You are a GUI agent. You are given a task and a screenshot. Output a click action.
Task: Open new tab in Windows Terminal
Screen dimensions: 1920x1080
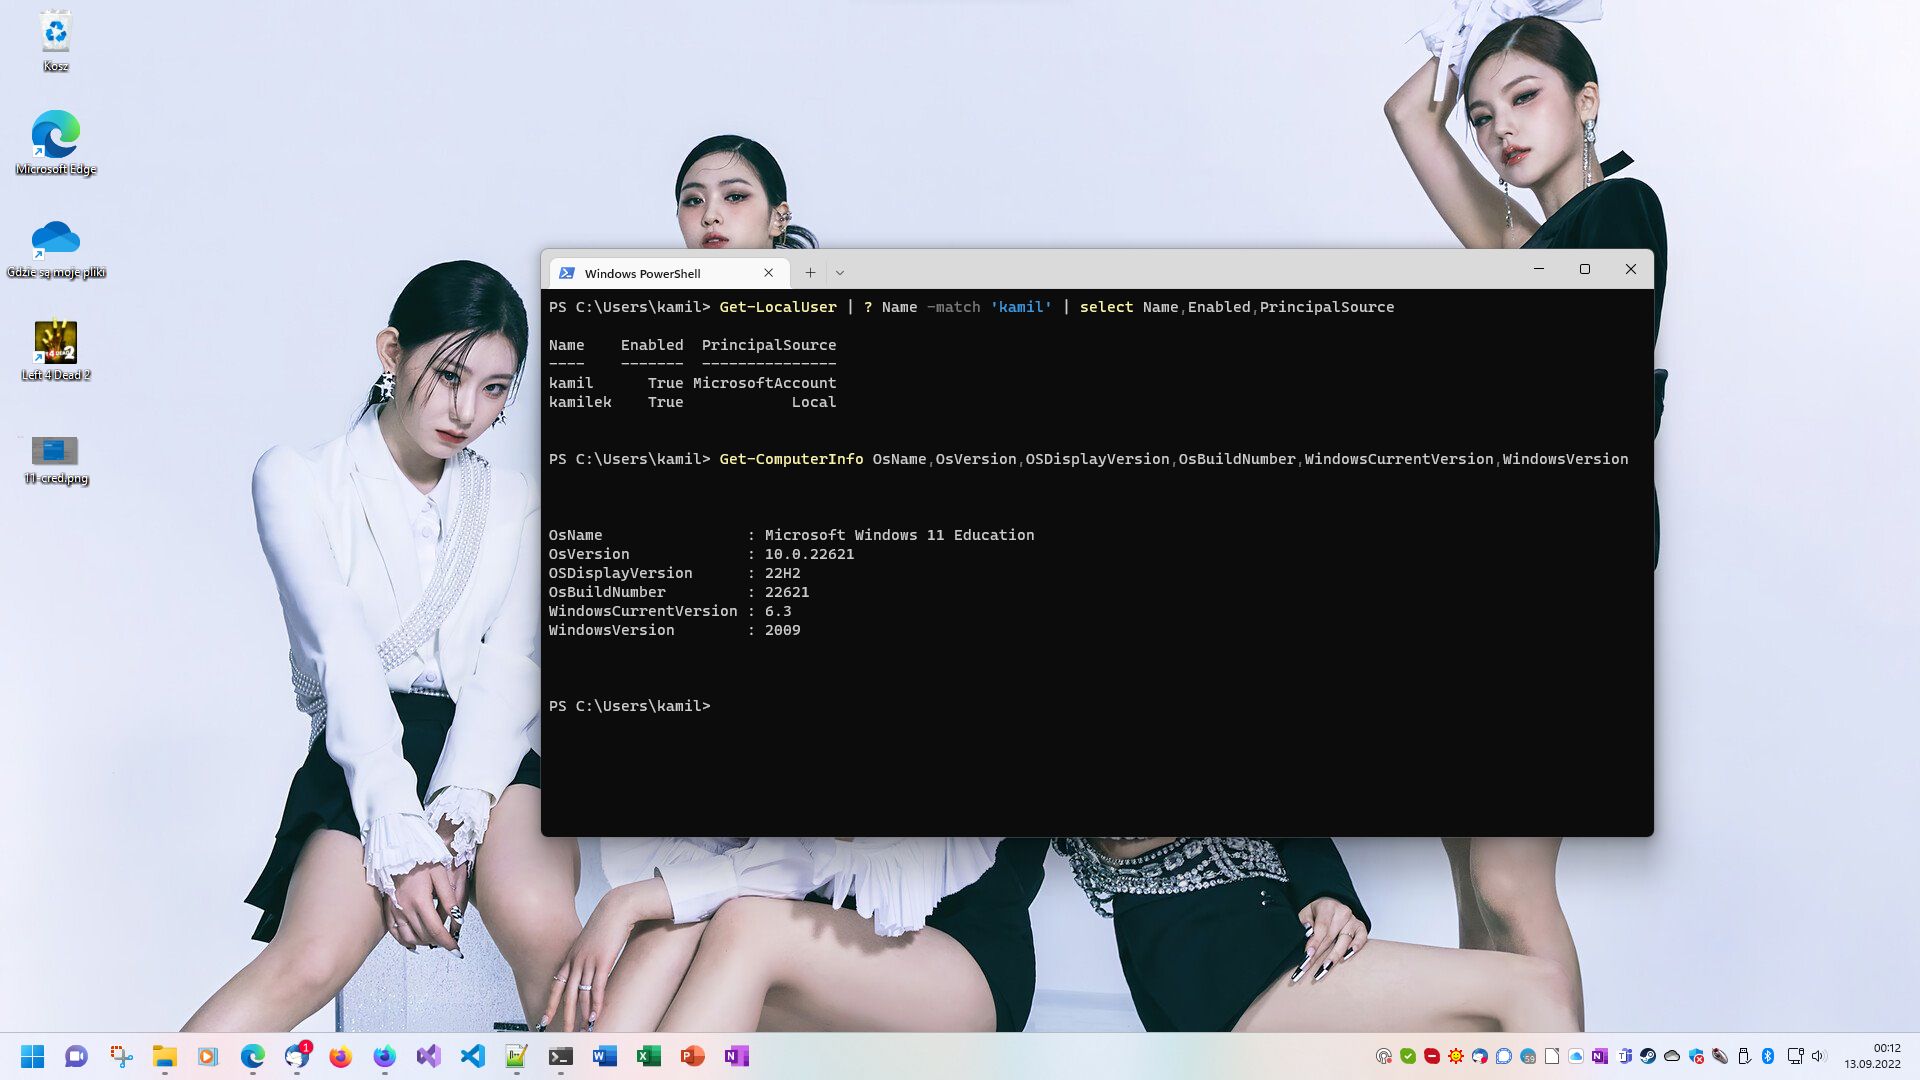tap(810, 272)
